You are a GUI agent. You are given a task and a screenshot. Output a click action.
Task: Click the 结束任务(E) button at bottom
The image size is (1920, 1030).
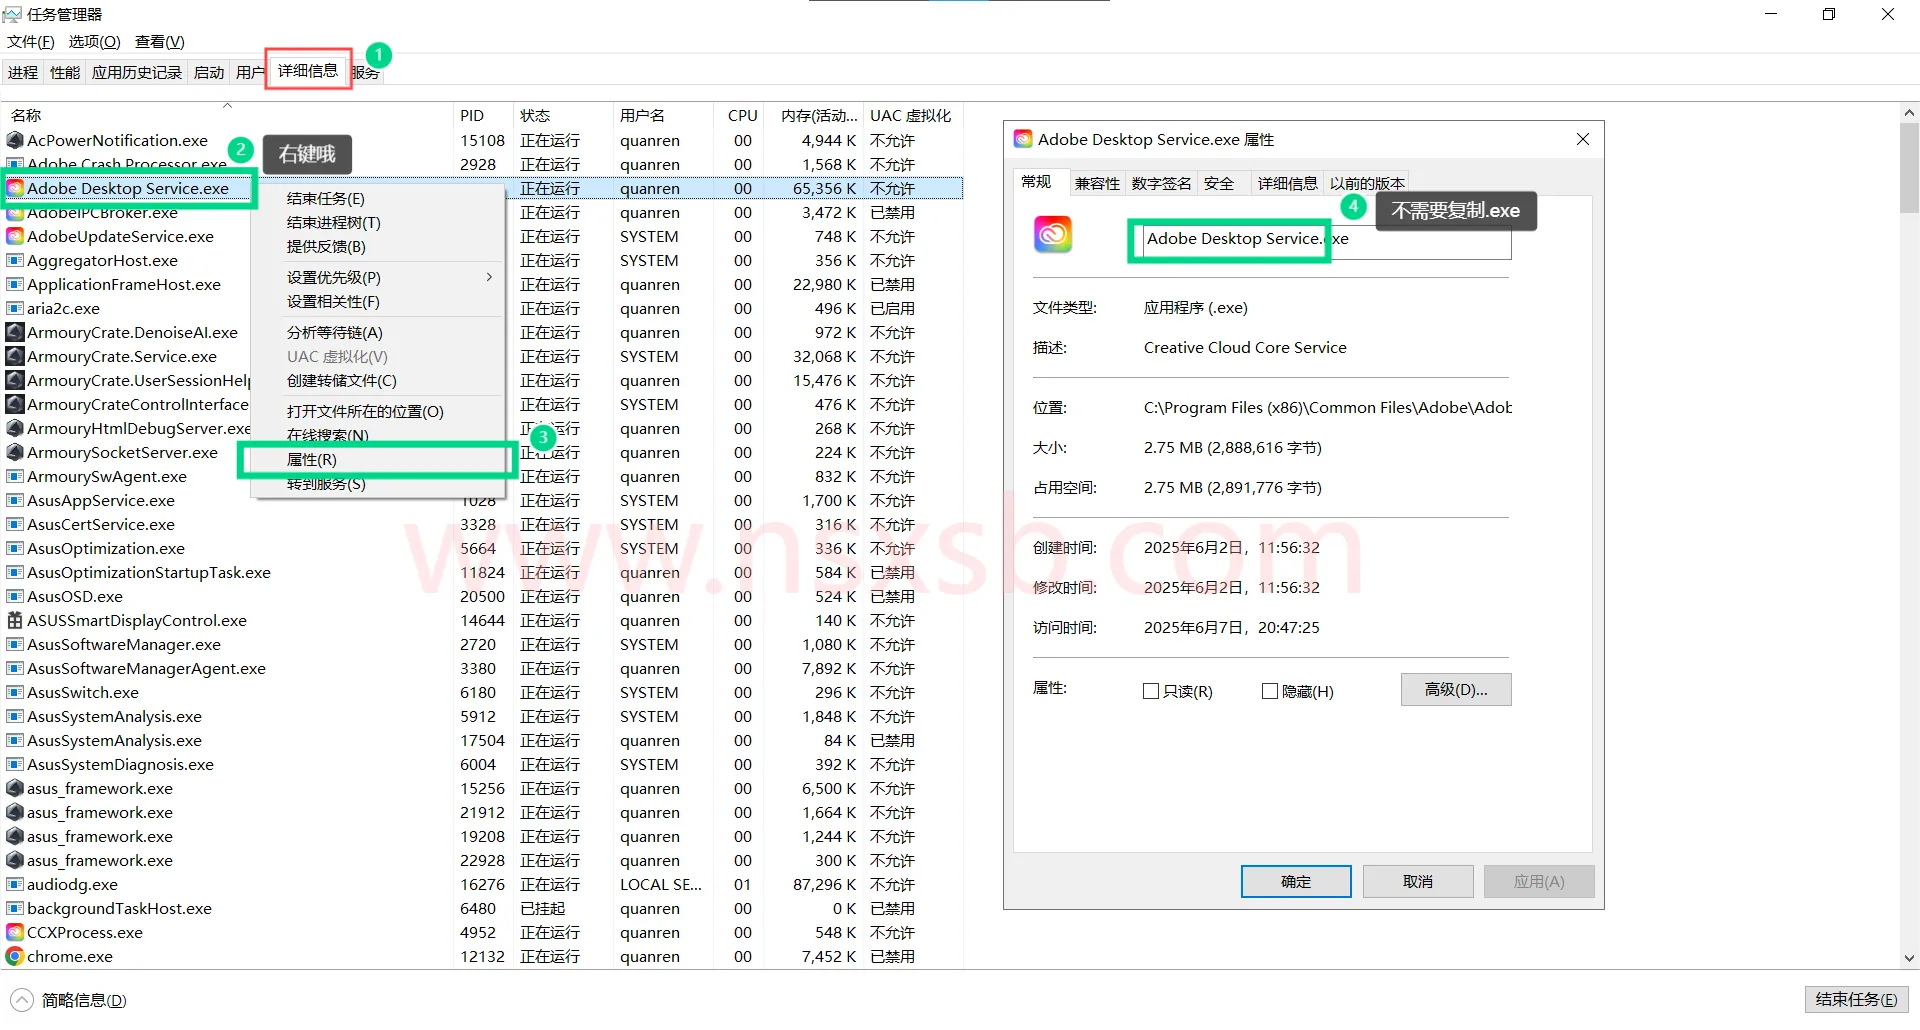click(x=1856, y=1000)
